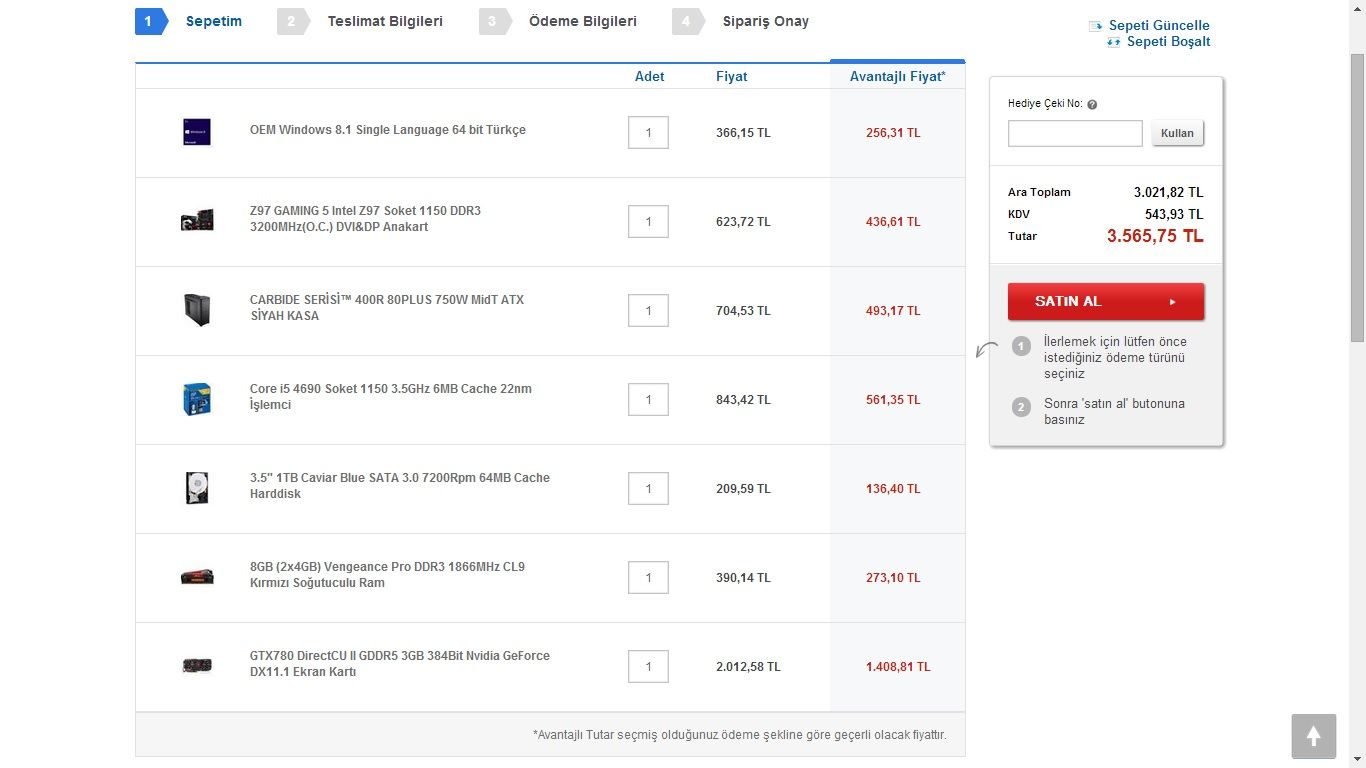Apply gift code with Kullan button
This screenshot has height=768, width=1366.
1177,133
